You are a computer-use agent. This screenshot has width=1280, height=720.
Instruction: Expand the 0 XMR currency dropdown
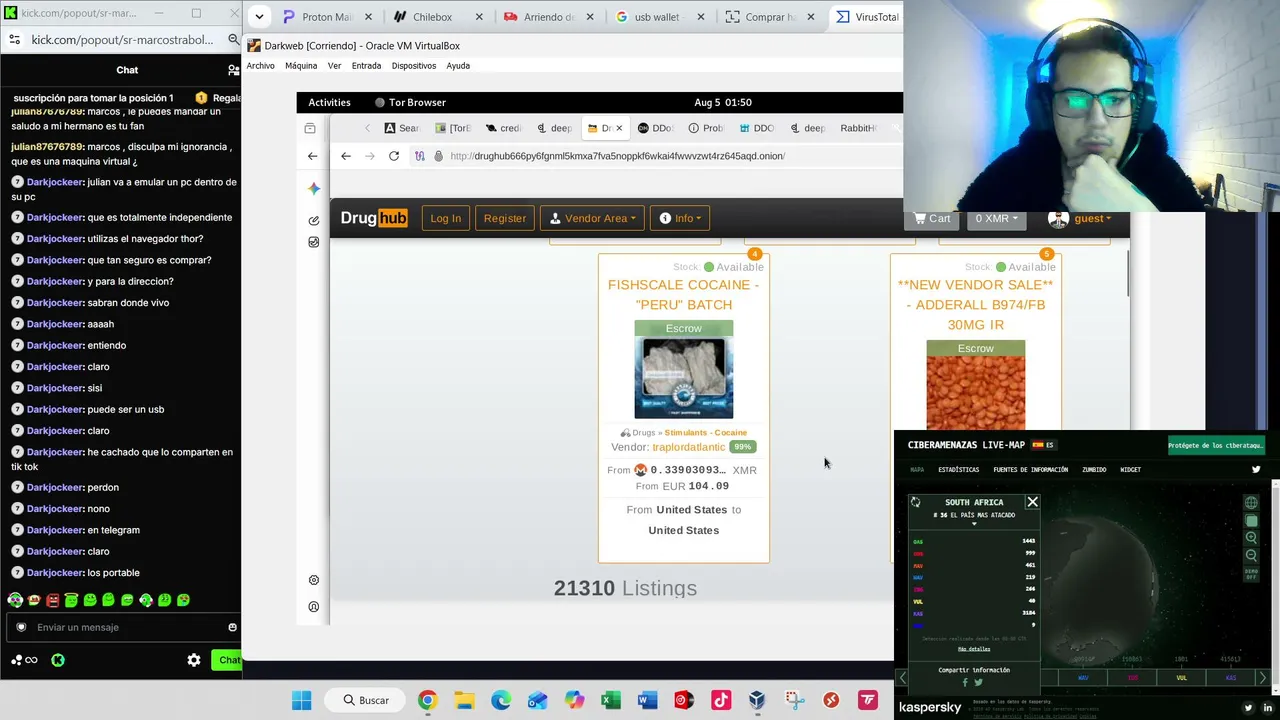pos(996,218)
